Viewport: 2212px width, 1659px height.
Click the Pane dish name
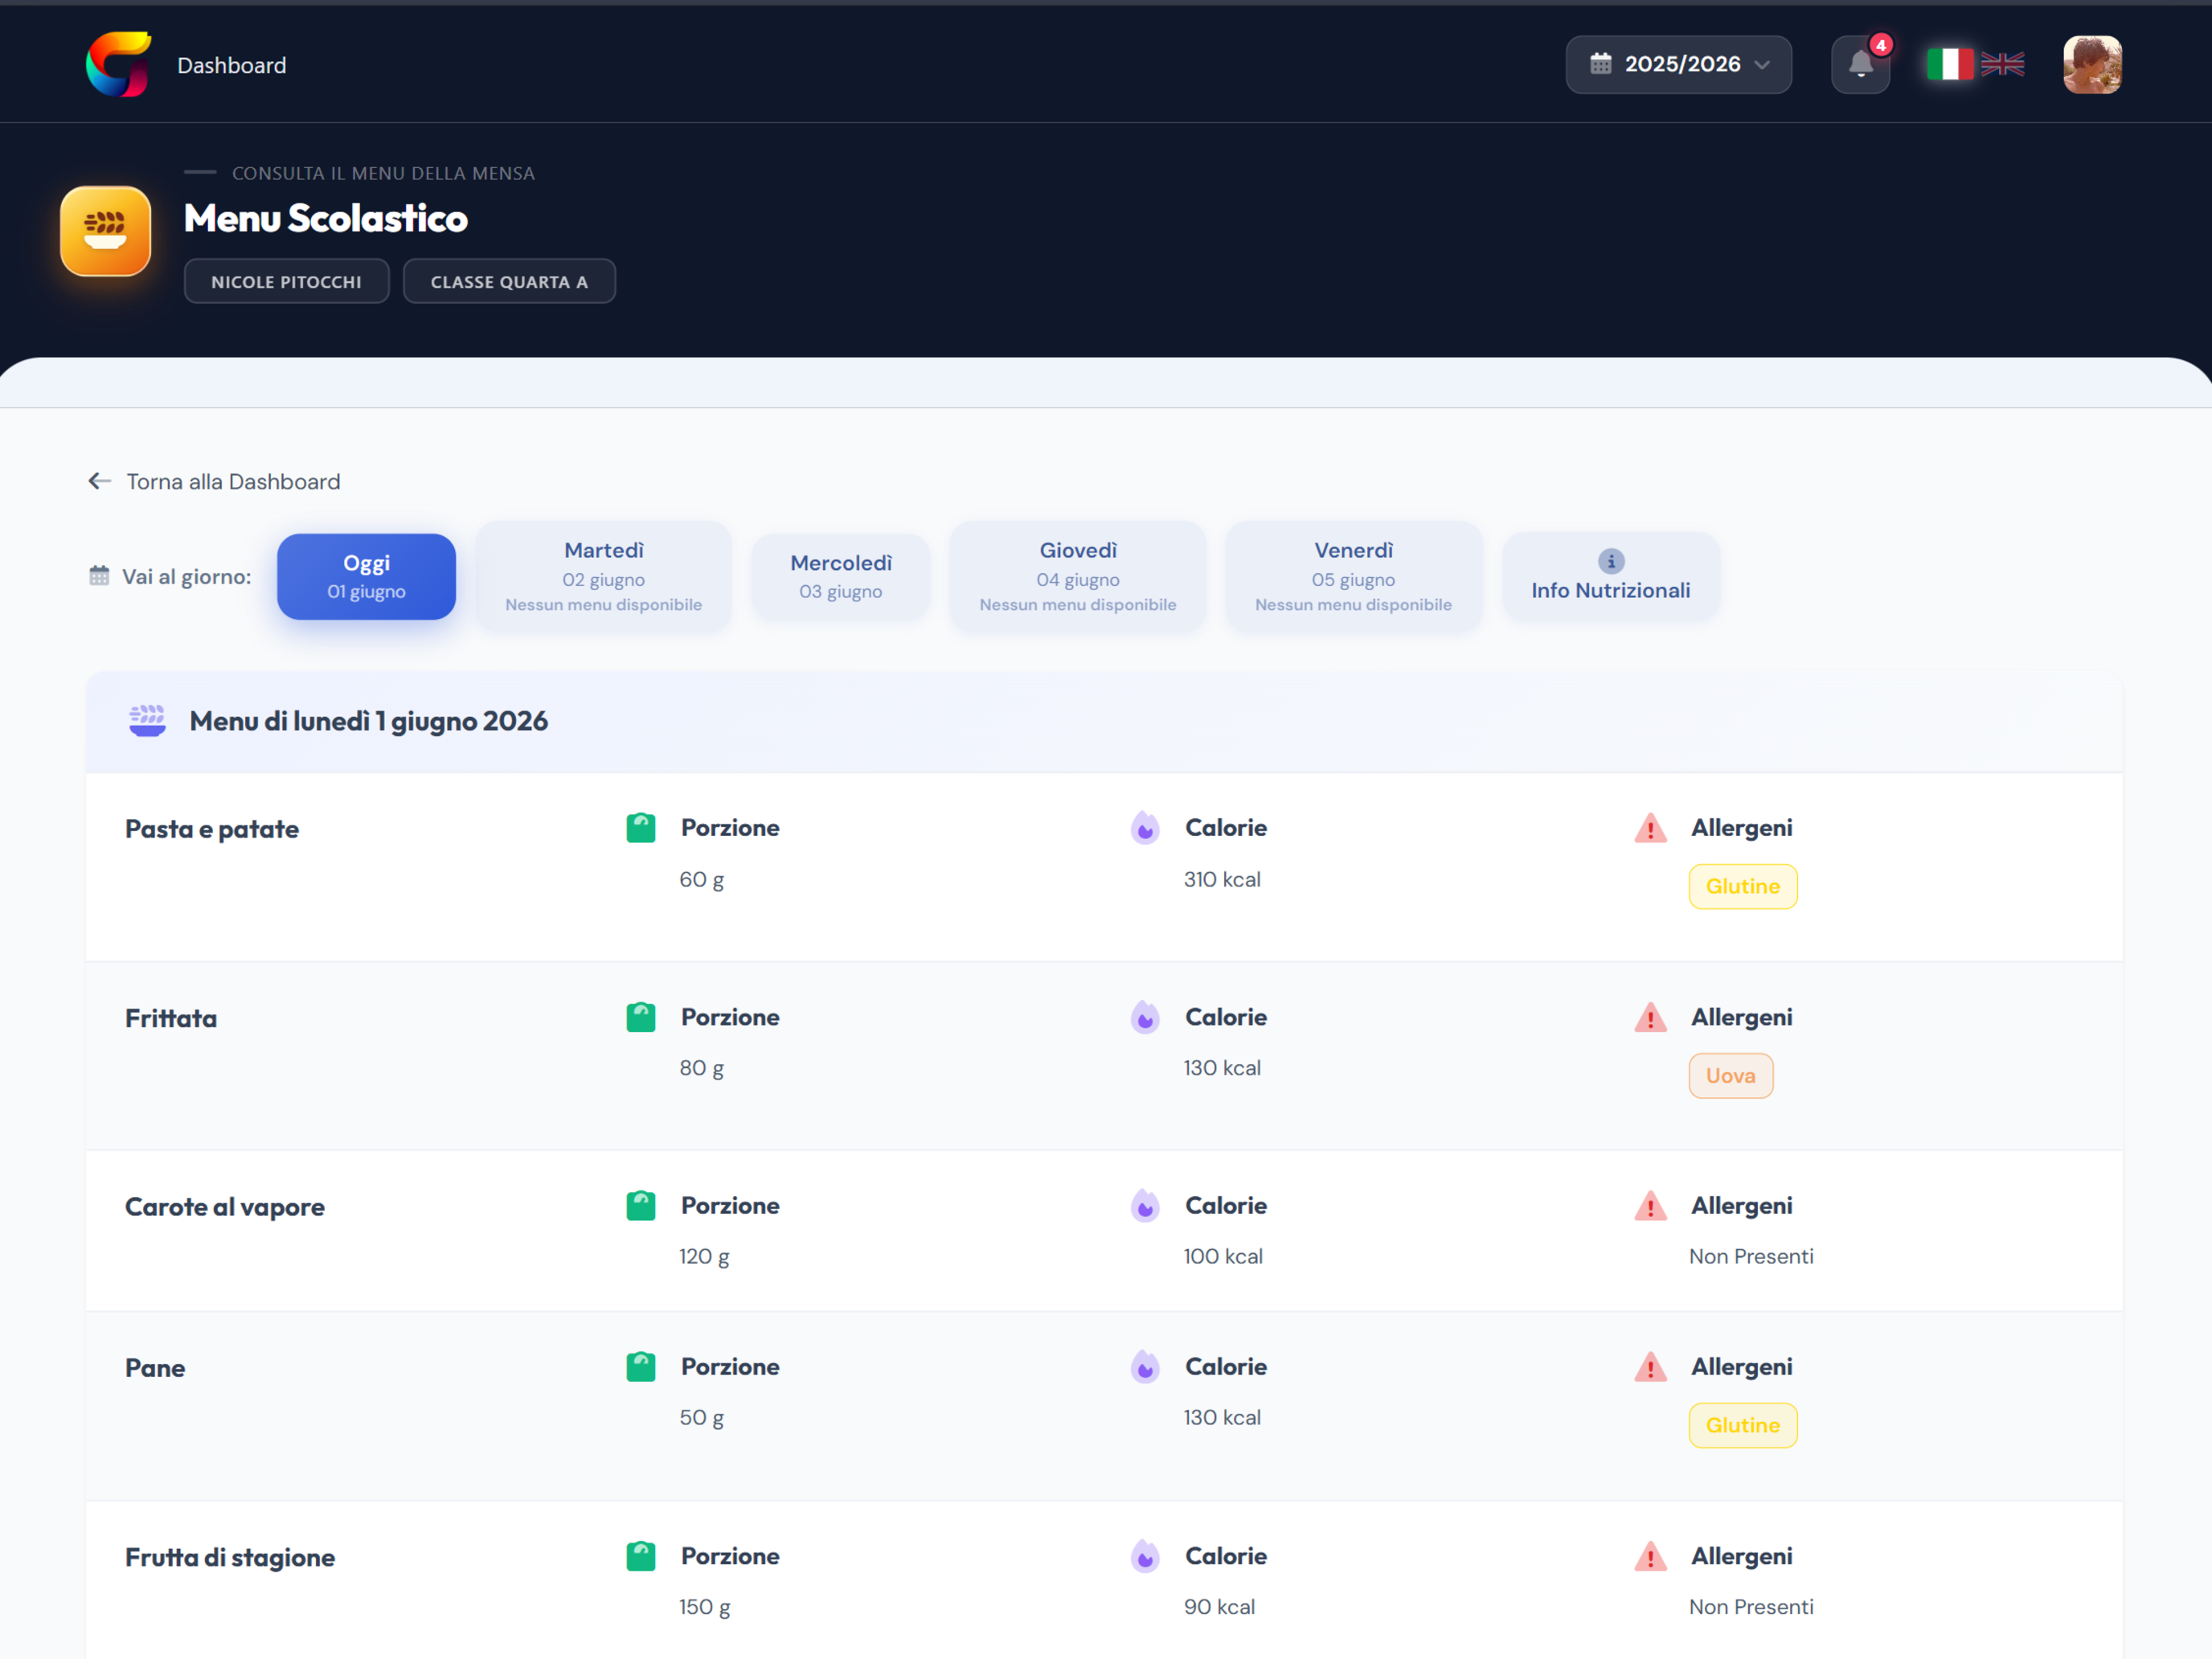(x=155, y=1367)
